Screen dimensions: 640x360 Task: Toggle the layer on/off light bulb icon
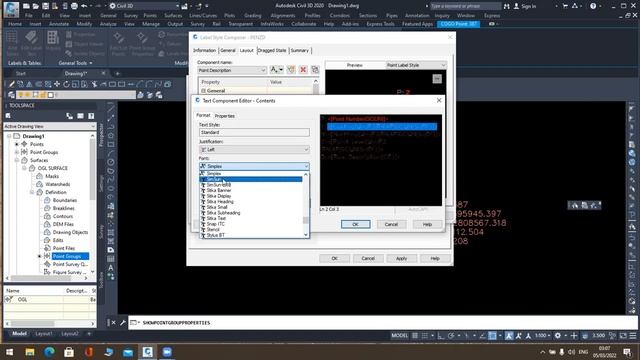coord(20,95)
